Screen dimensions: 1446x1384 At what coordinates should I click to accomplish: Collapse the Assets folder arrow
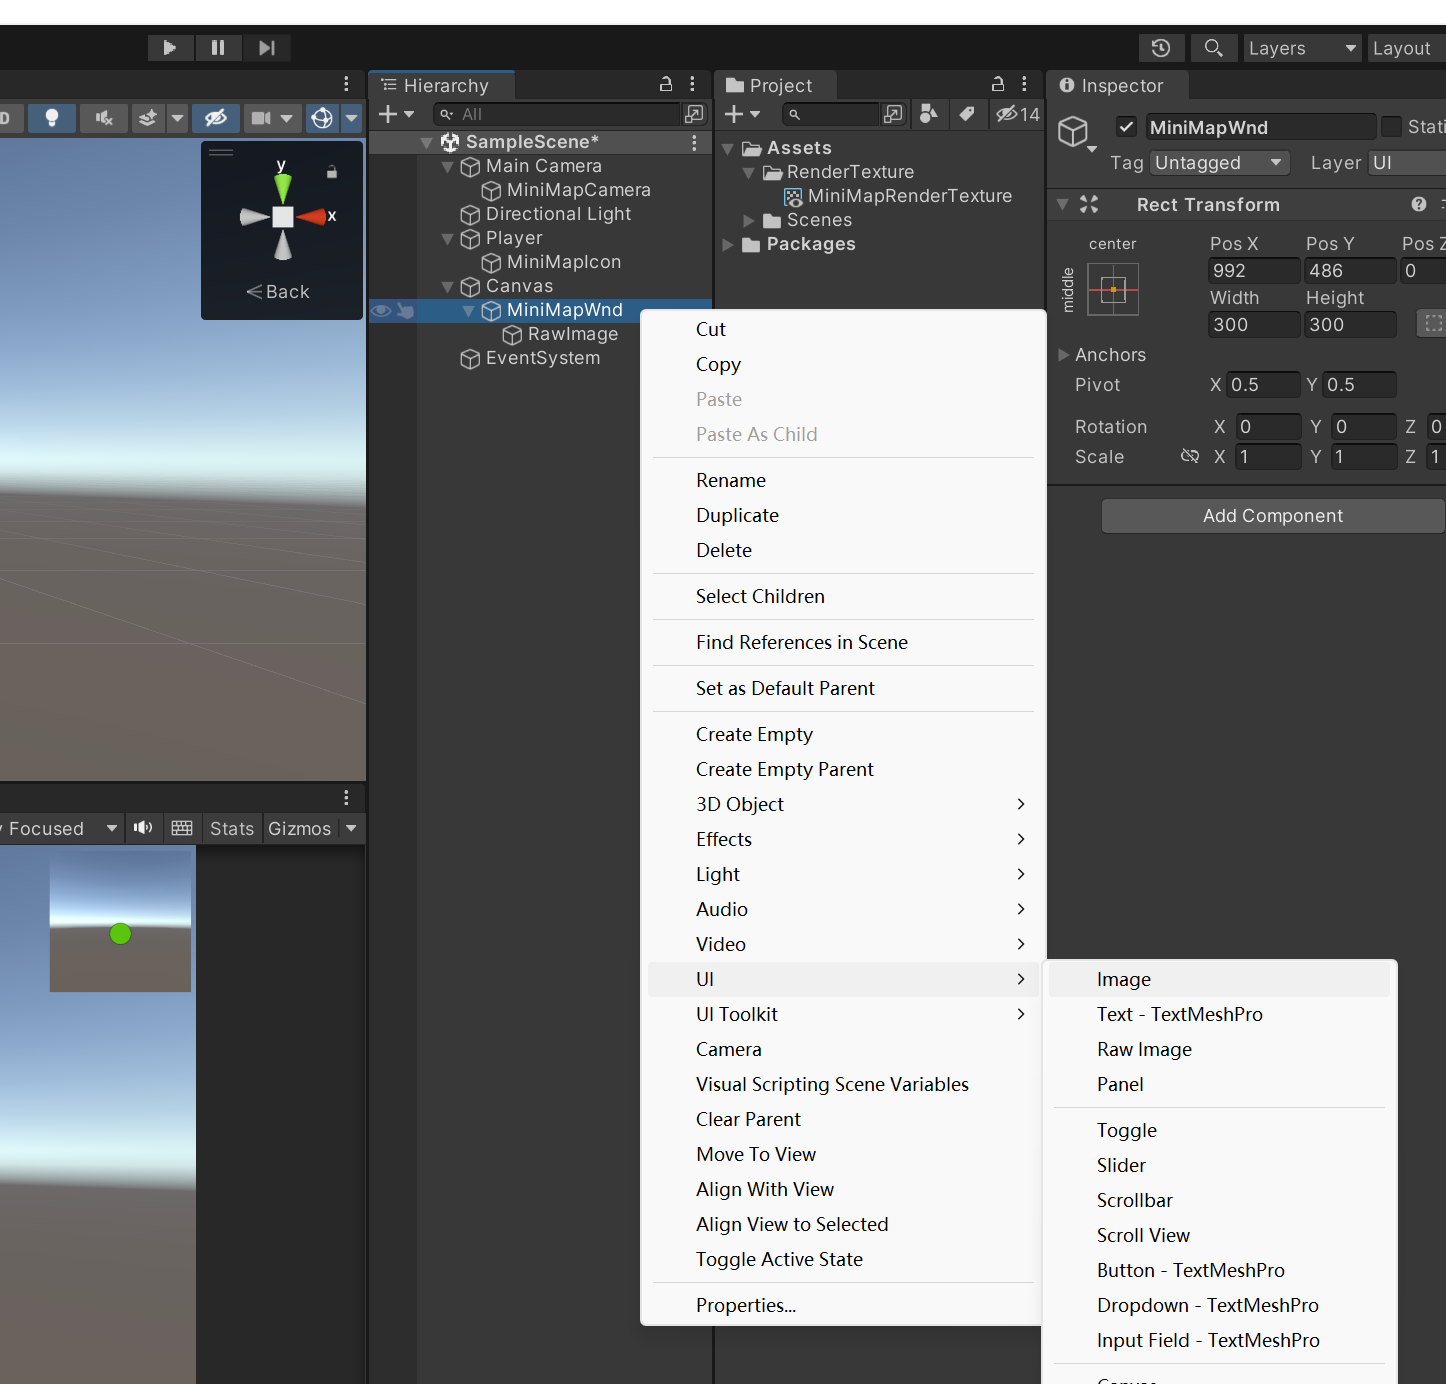[728, 149]
